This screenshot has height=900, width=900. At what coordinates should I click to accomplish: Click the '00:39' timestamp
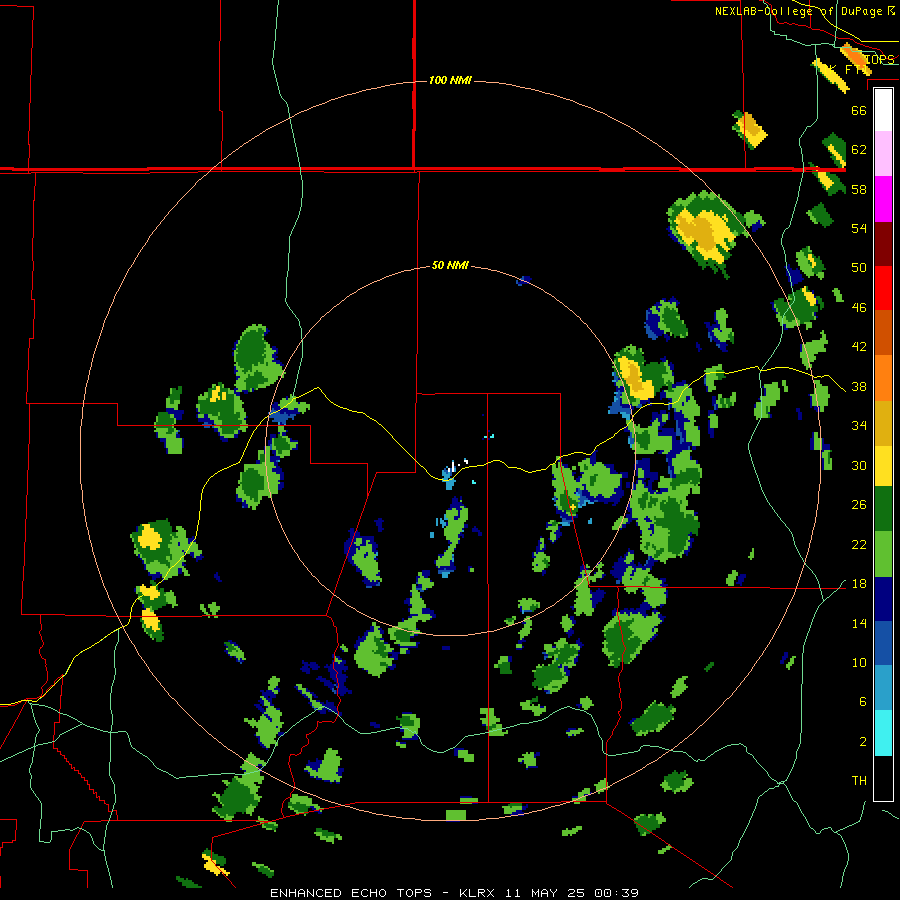[x=616, y=893]
